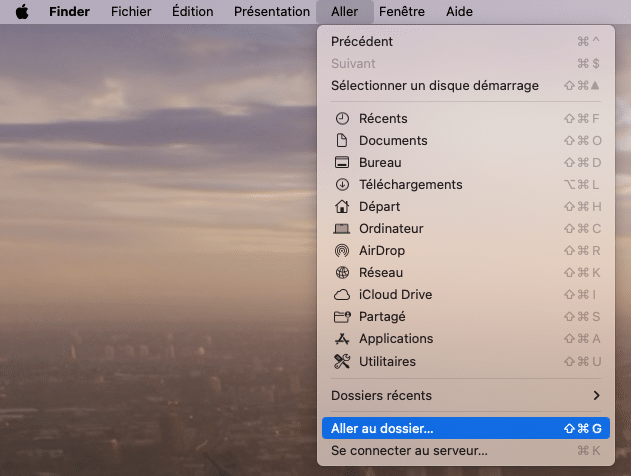Open the Apple logo menu
Screen dimensions: 631x476
click(x=21, y=12)
